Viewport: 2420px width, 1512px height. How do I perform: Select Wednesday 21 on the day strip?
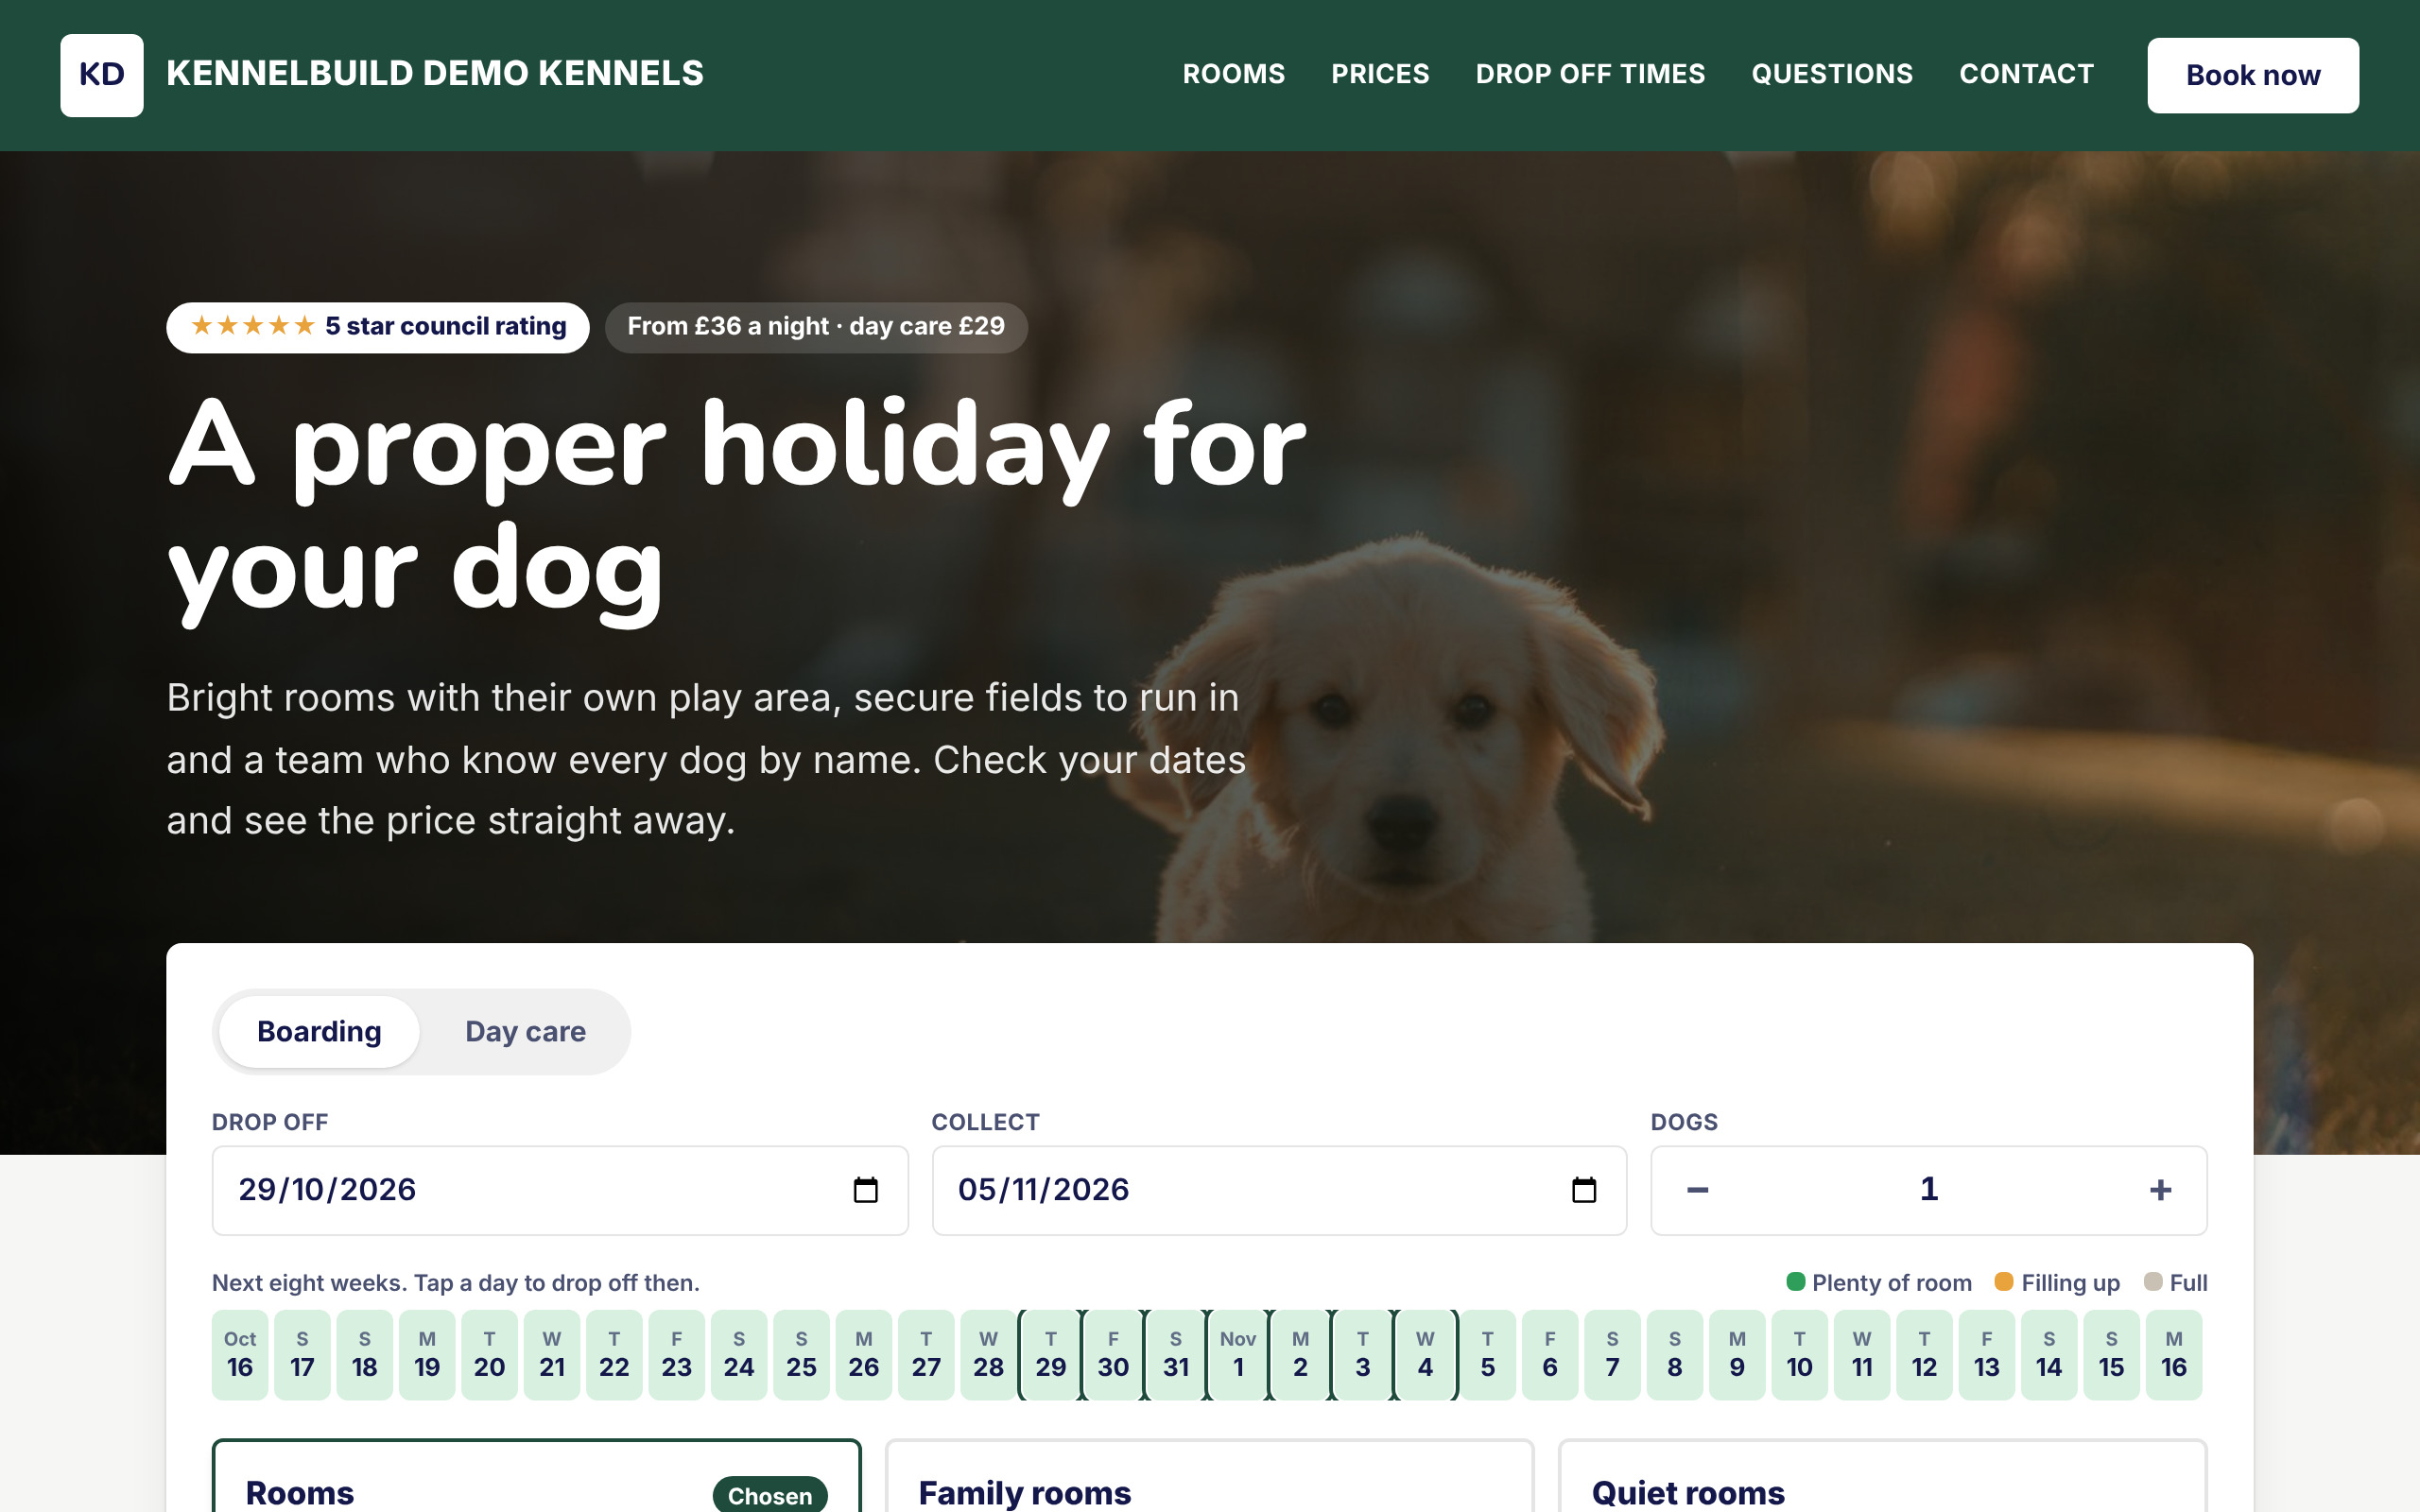pos(552,1354)
